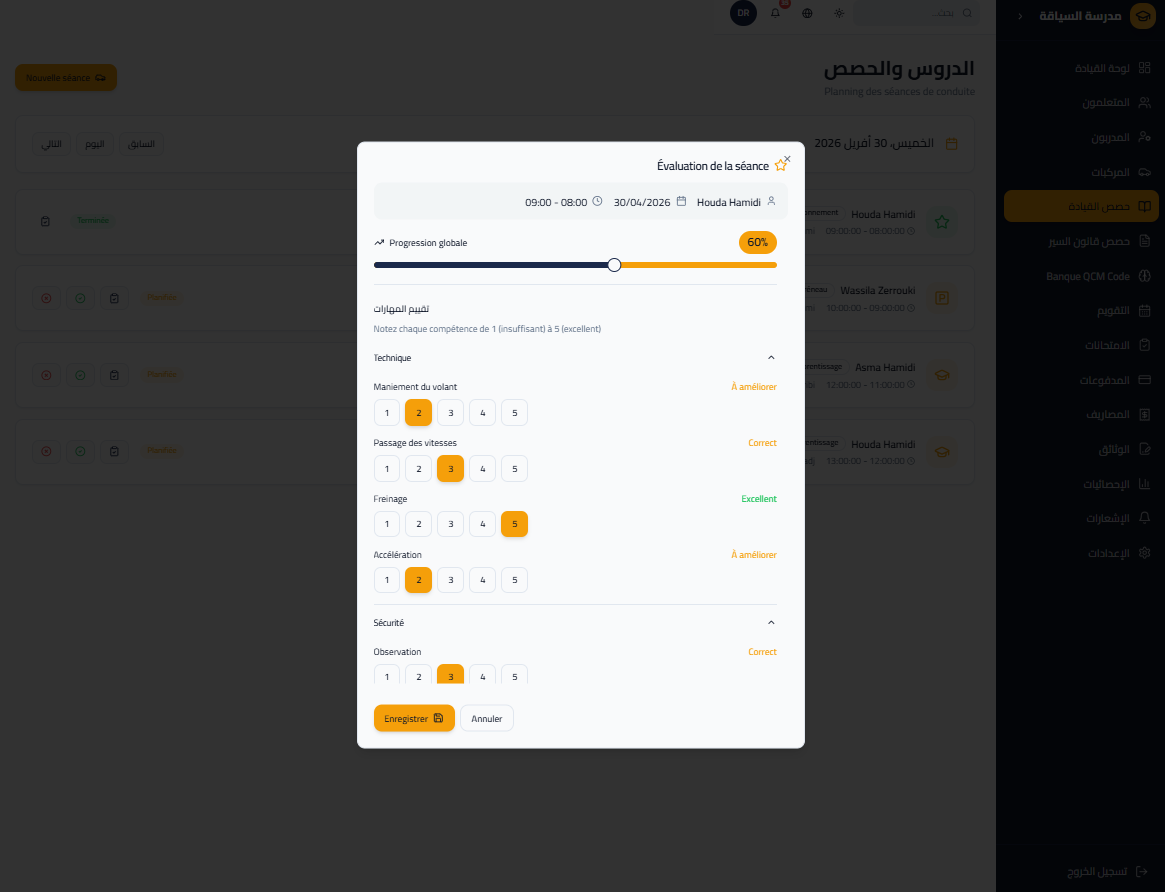Collapse the Sécurité section
This screenshot has width=1165, height=892.
(x=770, y=622)
